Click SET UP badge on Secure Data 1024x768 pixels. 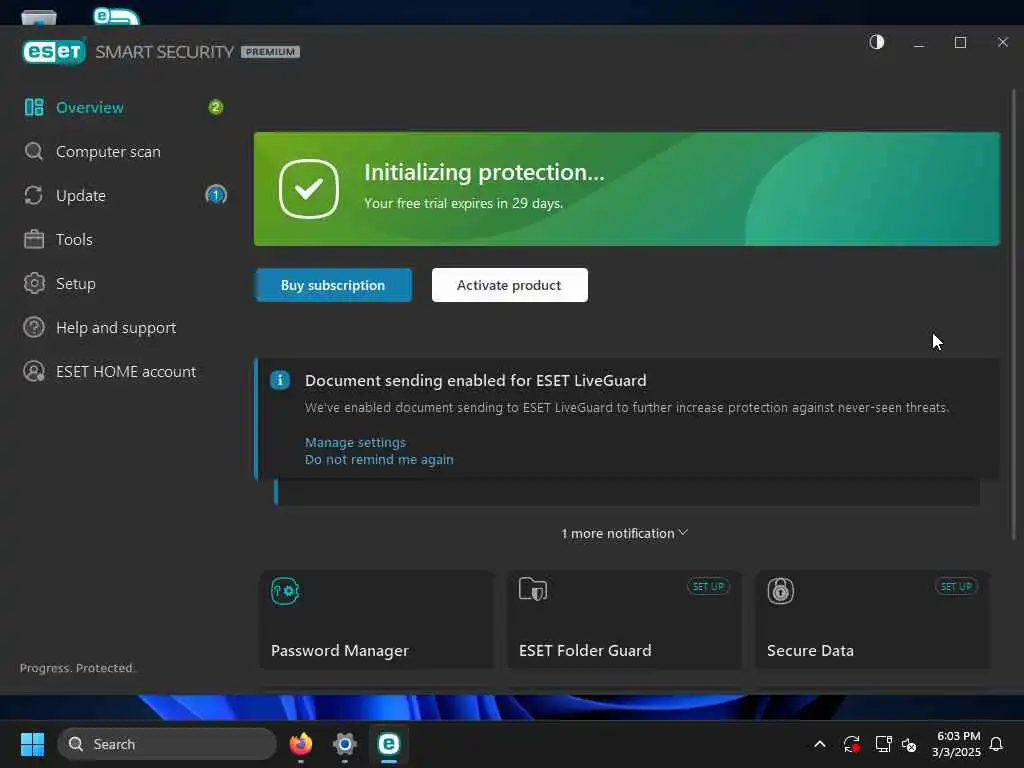(x=956, y=586)
